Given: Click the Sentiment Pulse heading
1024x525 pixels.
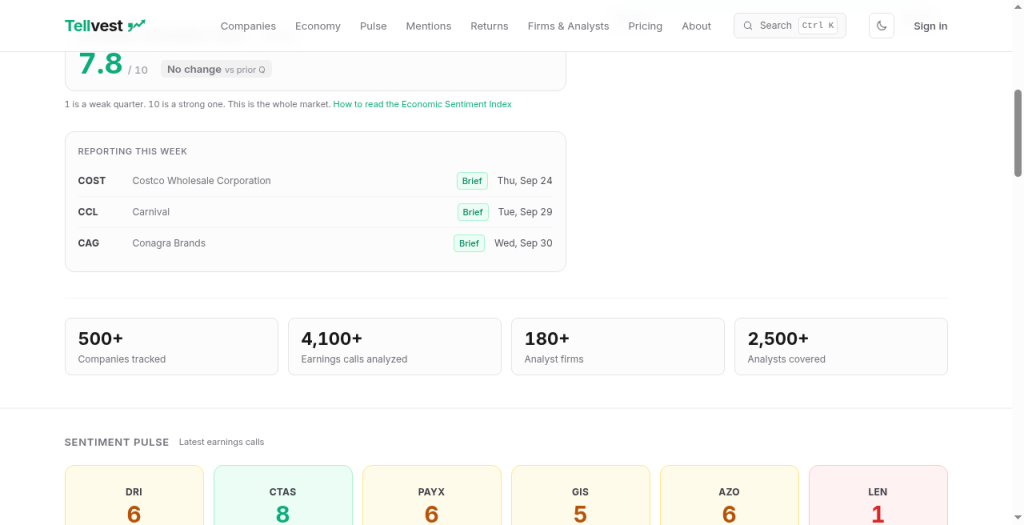Looking at the screenshot, I should tap(117, 442).
